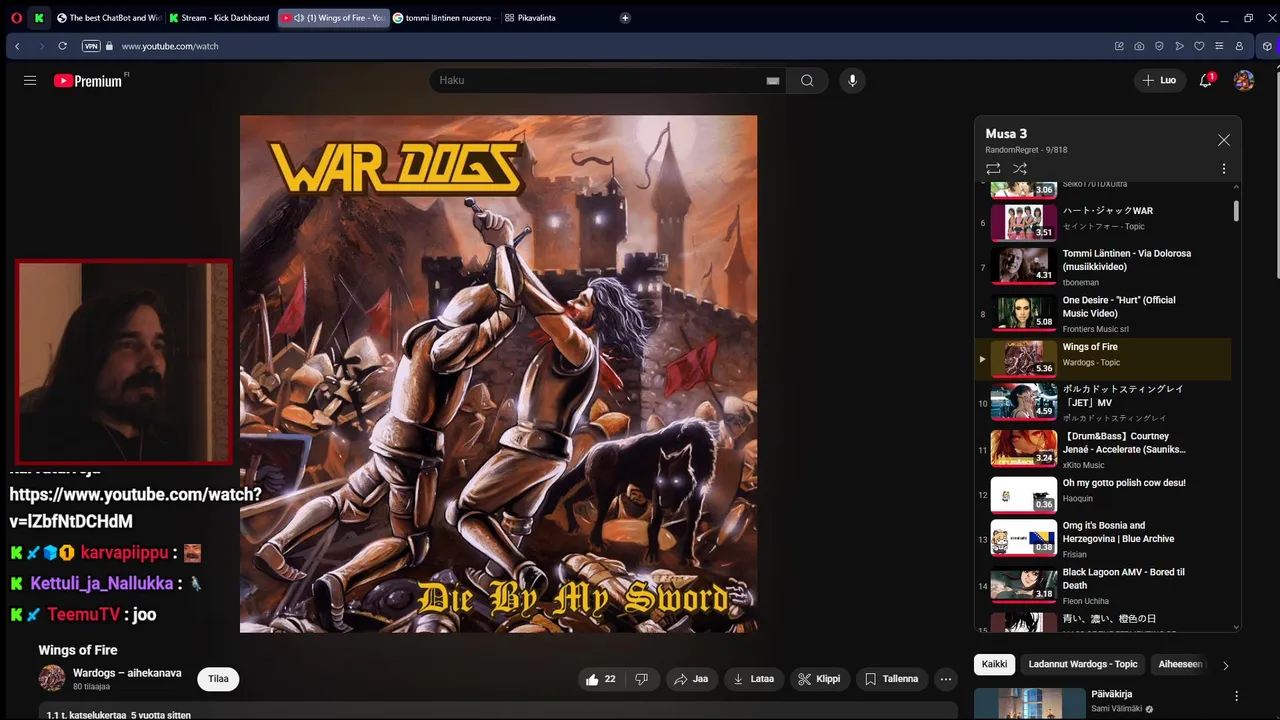Open the ad blocker shield icon
Viewport: 1280px width, 720px height.
1159,46
